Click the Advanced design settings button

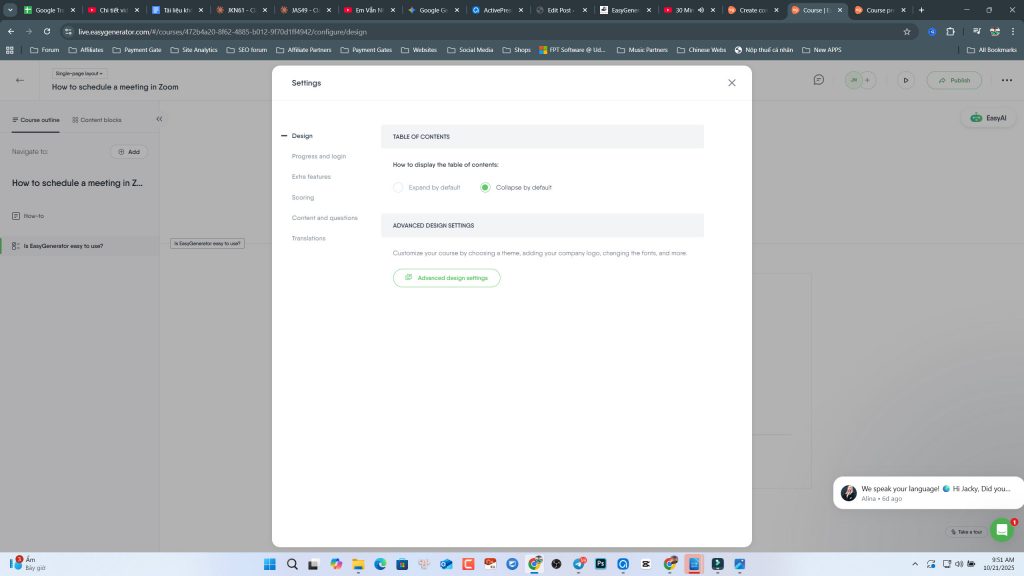(x=447, y=278)
